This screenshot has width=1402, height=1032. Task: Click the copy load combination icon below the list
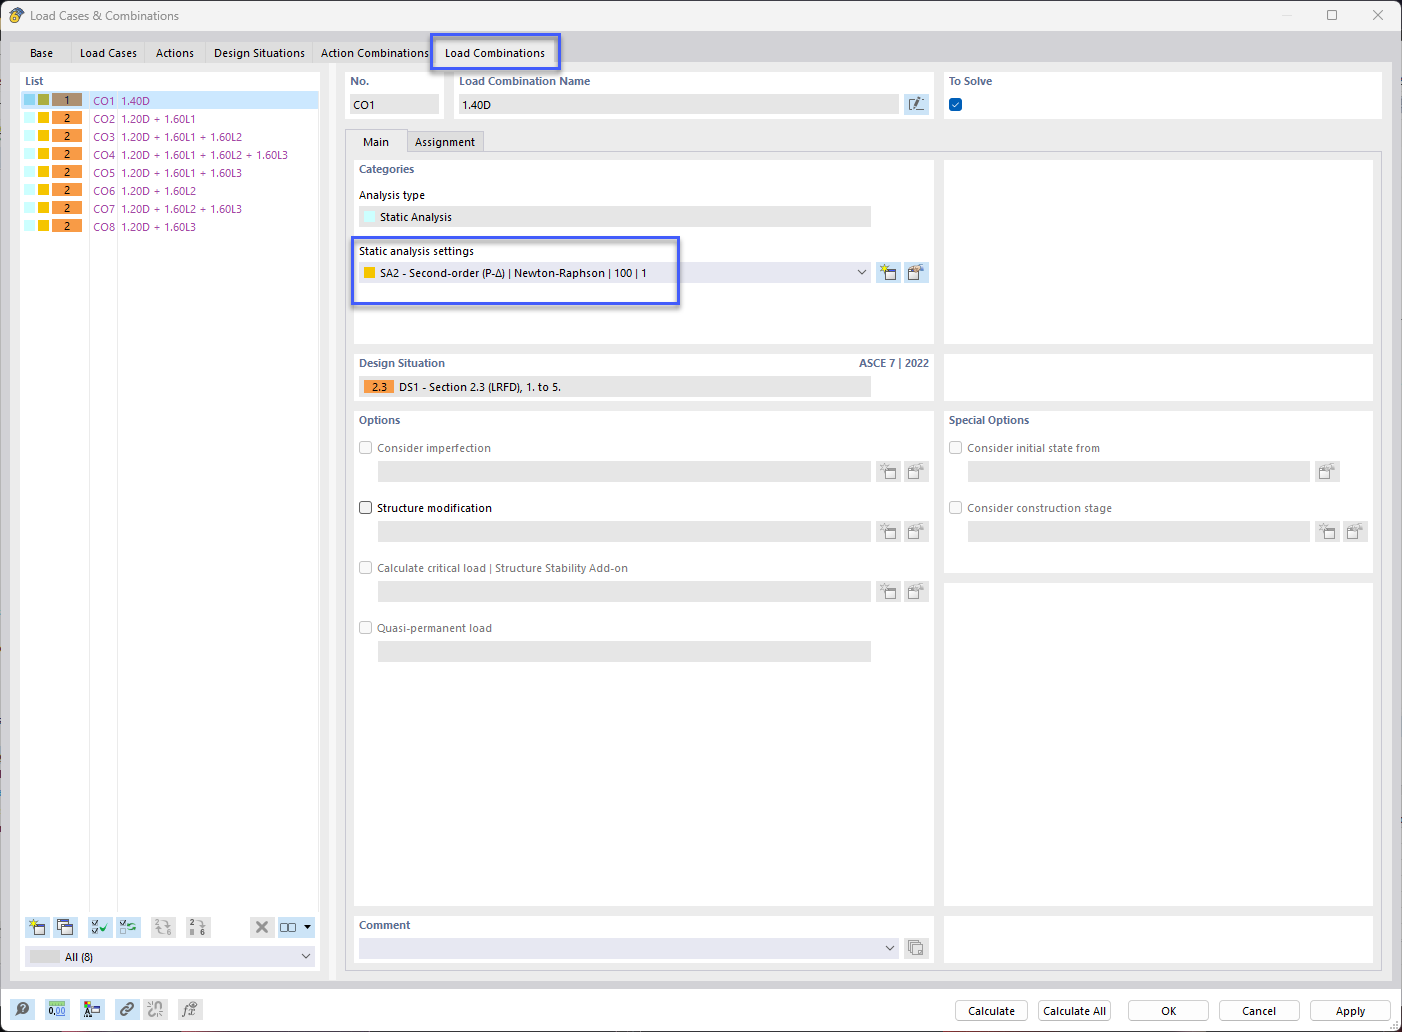(65, 927)
